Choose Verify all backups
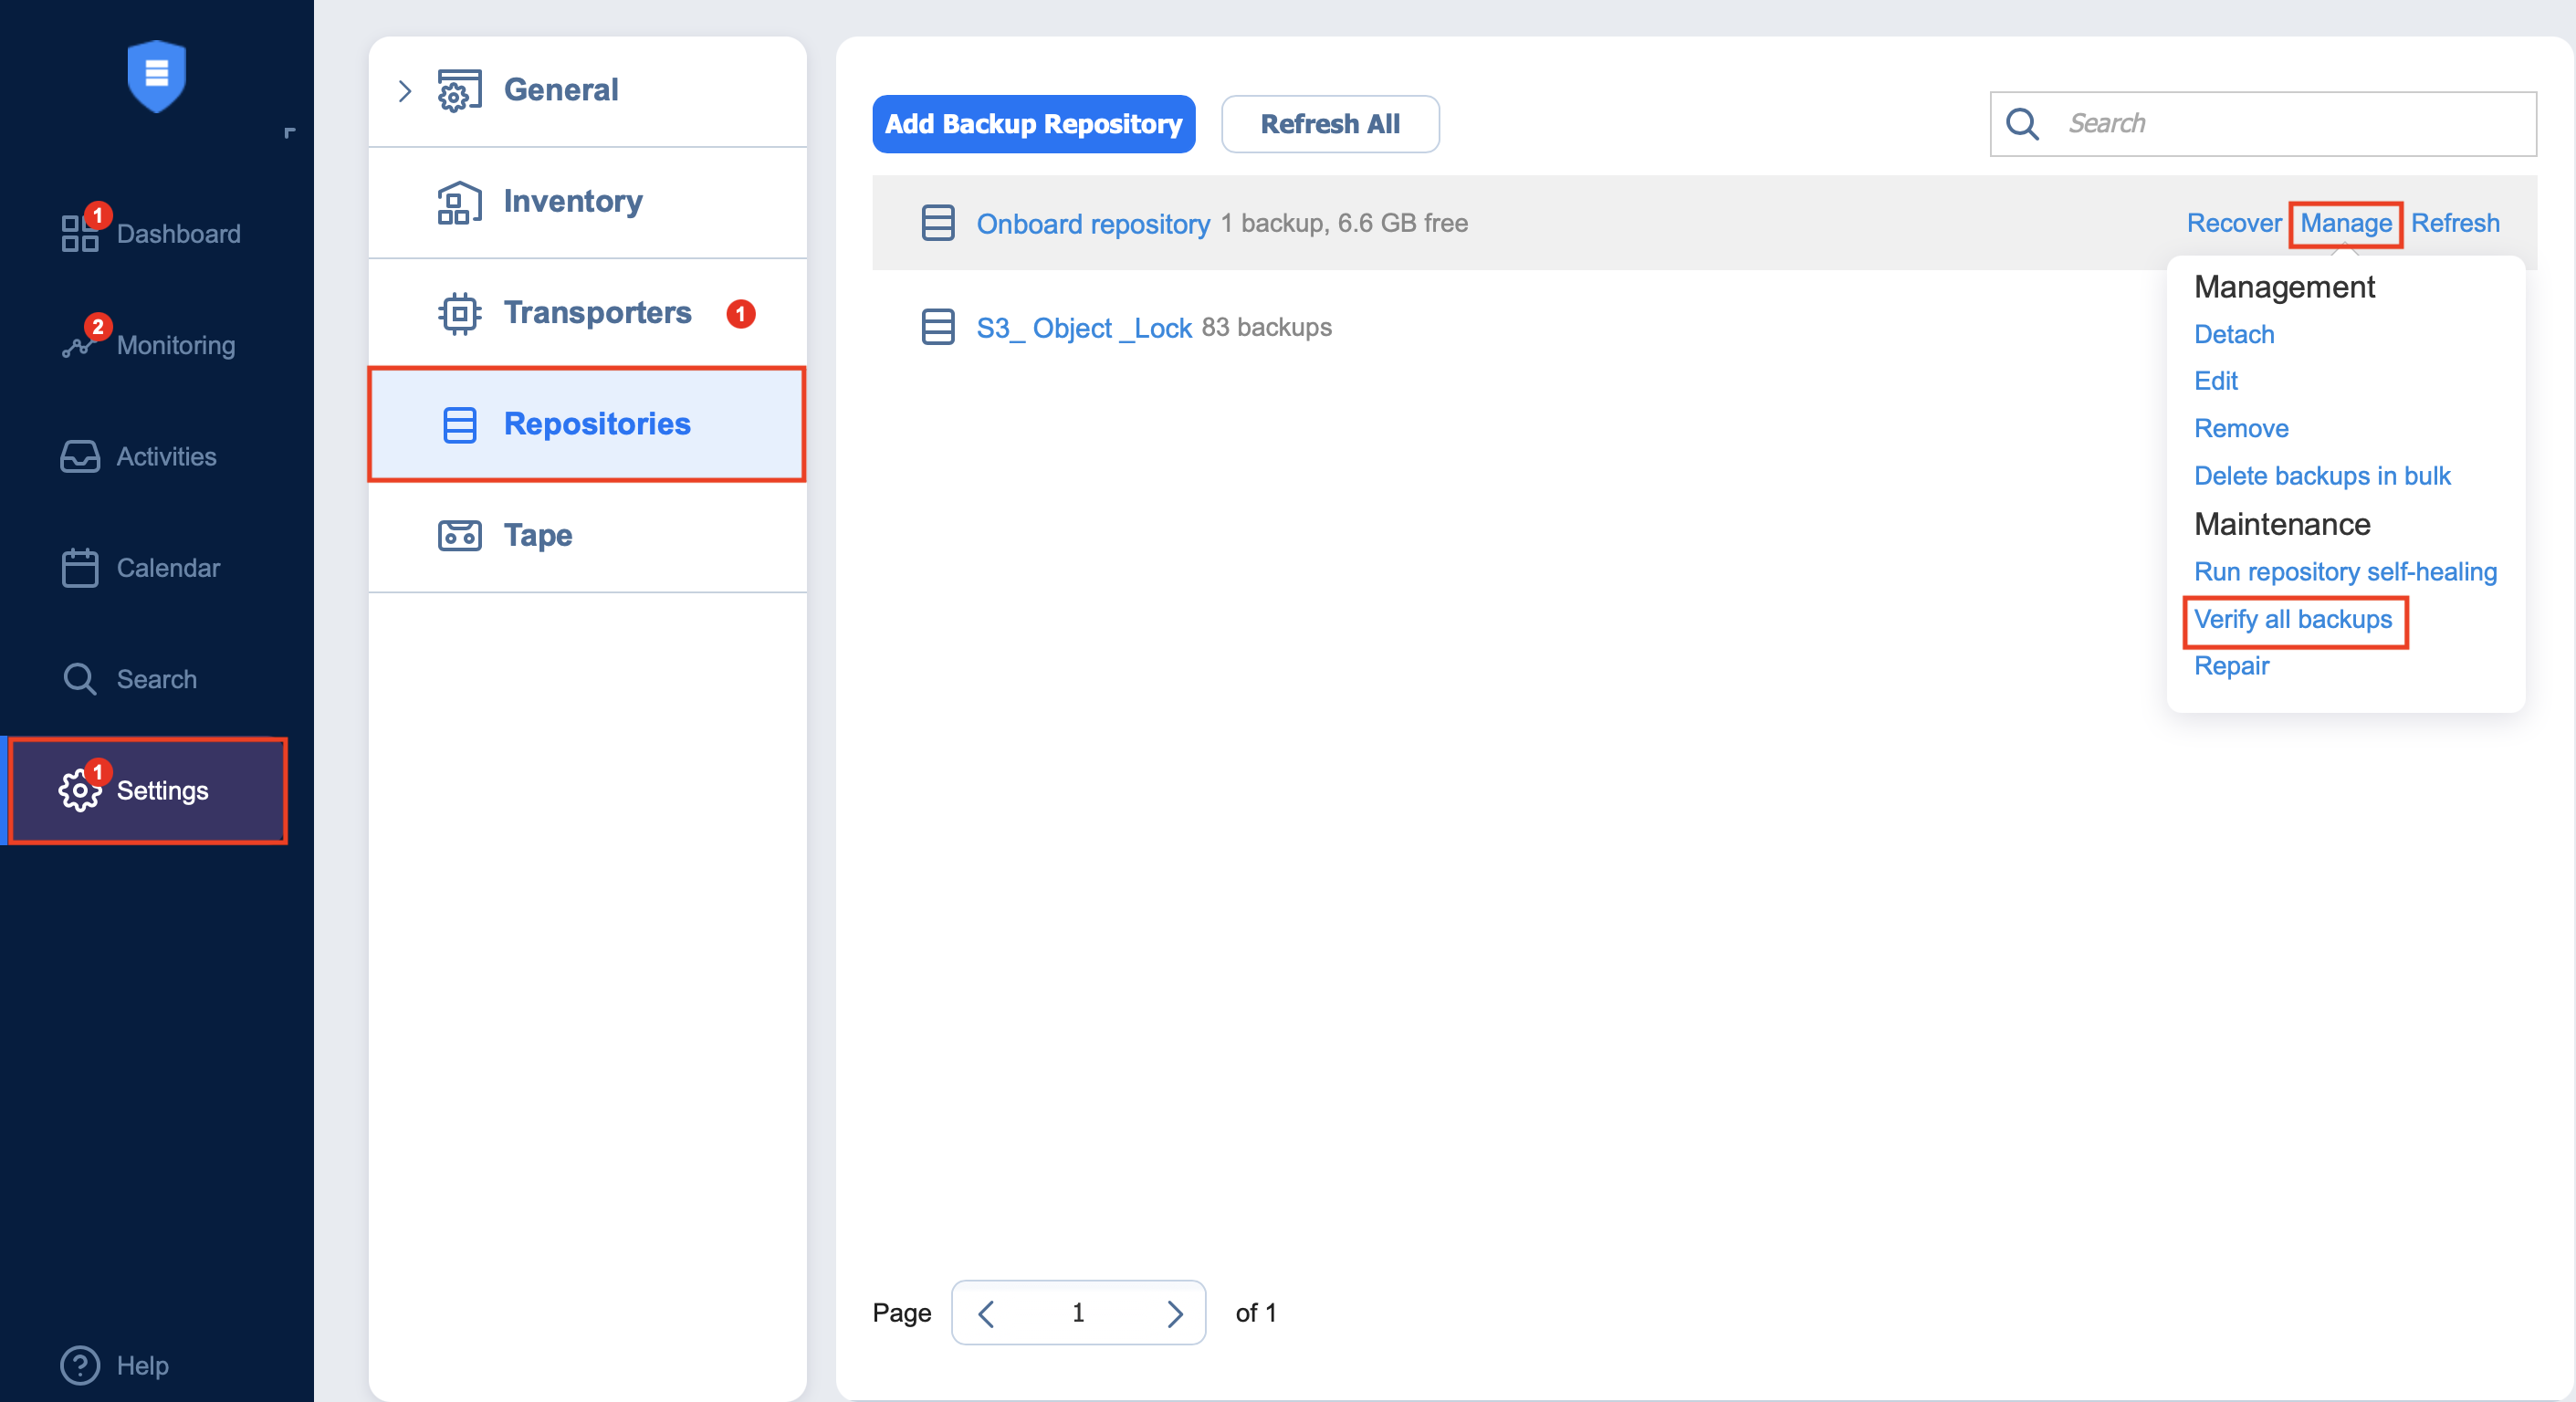Screen dimensions: 2576x1402 coord(2293,620)
